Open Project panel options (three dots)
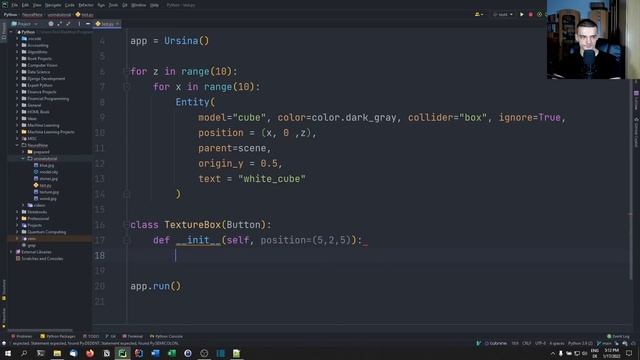This screenshot has height=360, width=640. pyautogui.click(x=79, y=24)
